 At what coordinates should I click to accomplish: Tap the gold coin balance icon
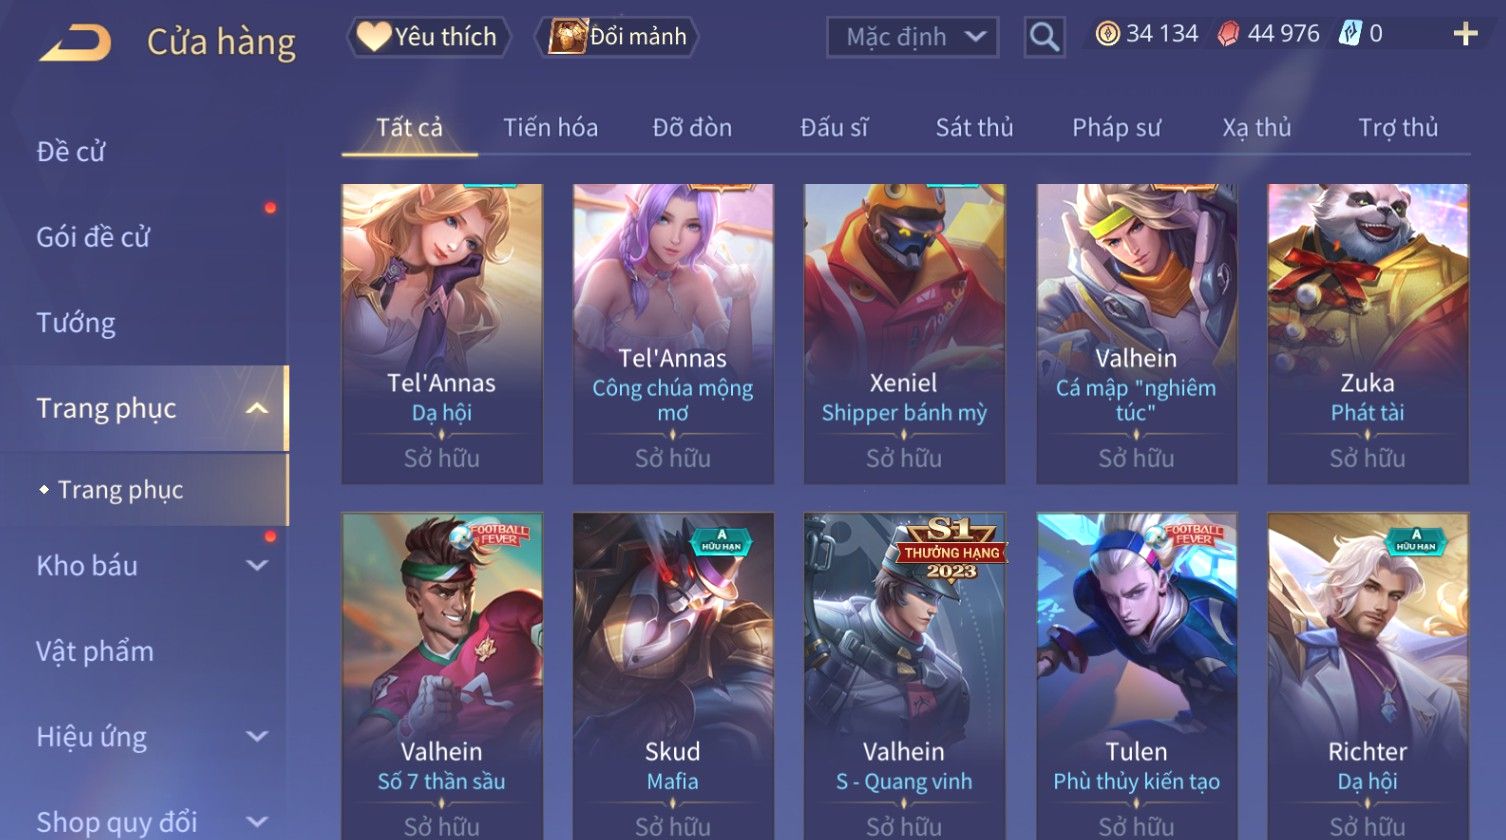(x=1107, y=35)
